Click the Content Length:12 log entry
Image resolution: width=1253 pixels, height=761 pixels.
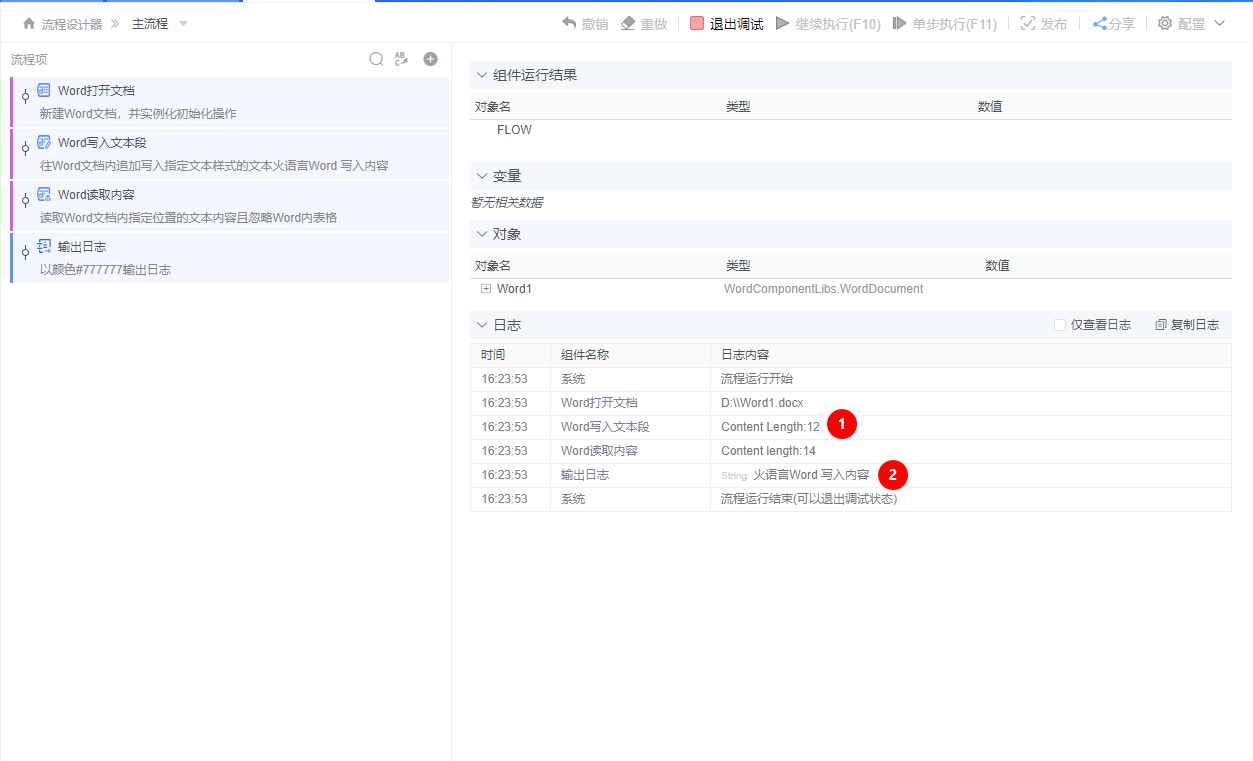[770, 427]
